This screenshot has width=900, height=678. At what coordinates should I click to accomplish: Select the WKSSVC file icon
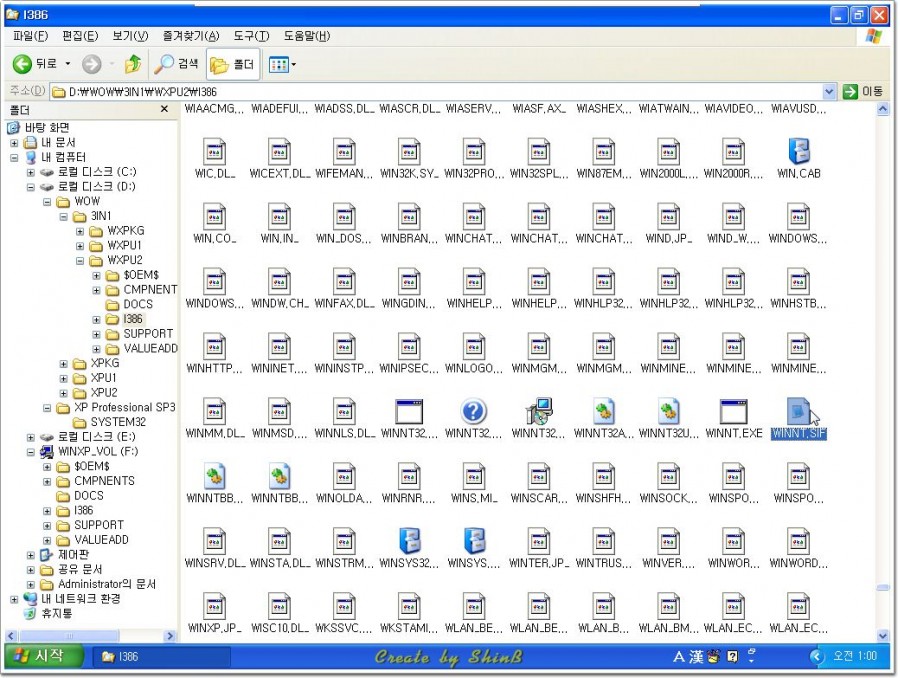(x=344, y=606)
